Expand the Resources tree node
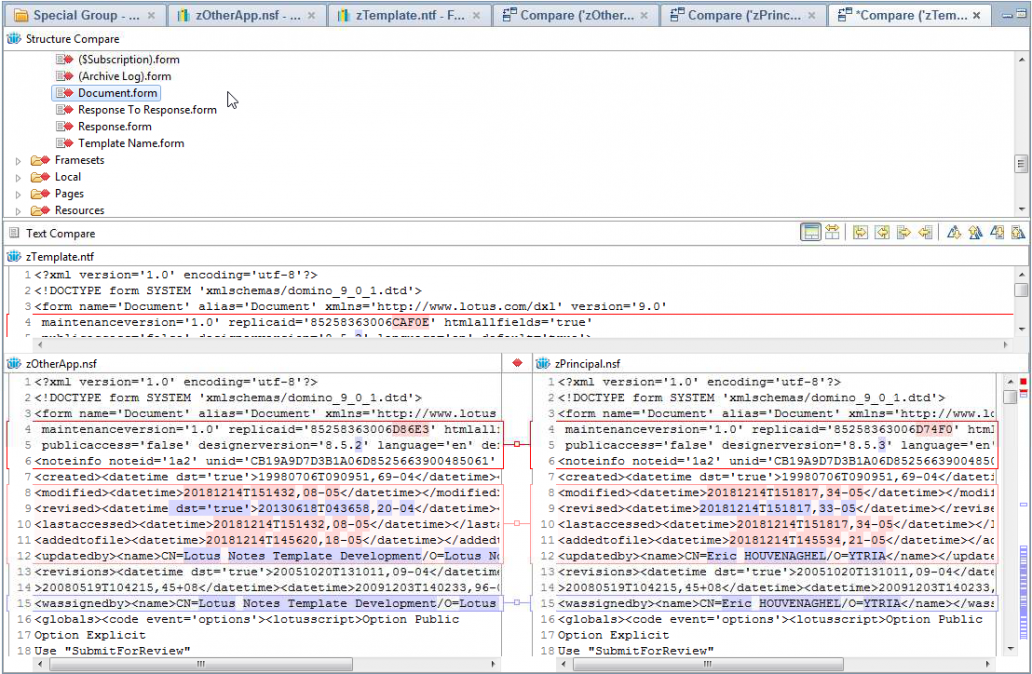1032x674 pixels. coord(18,211)
